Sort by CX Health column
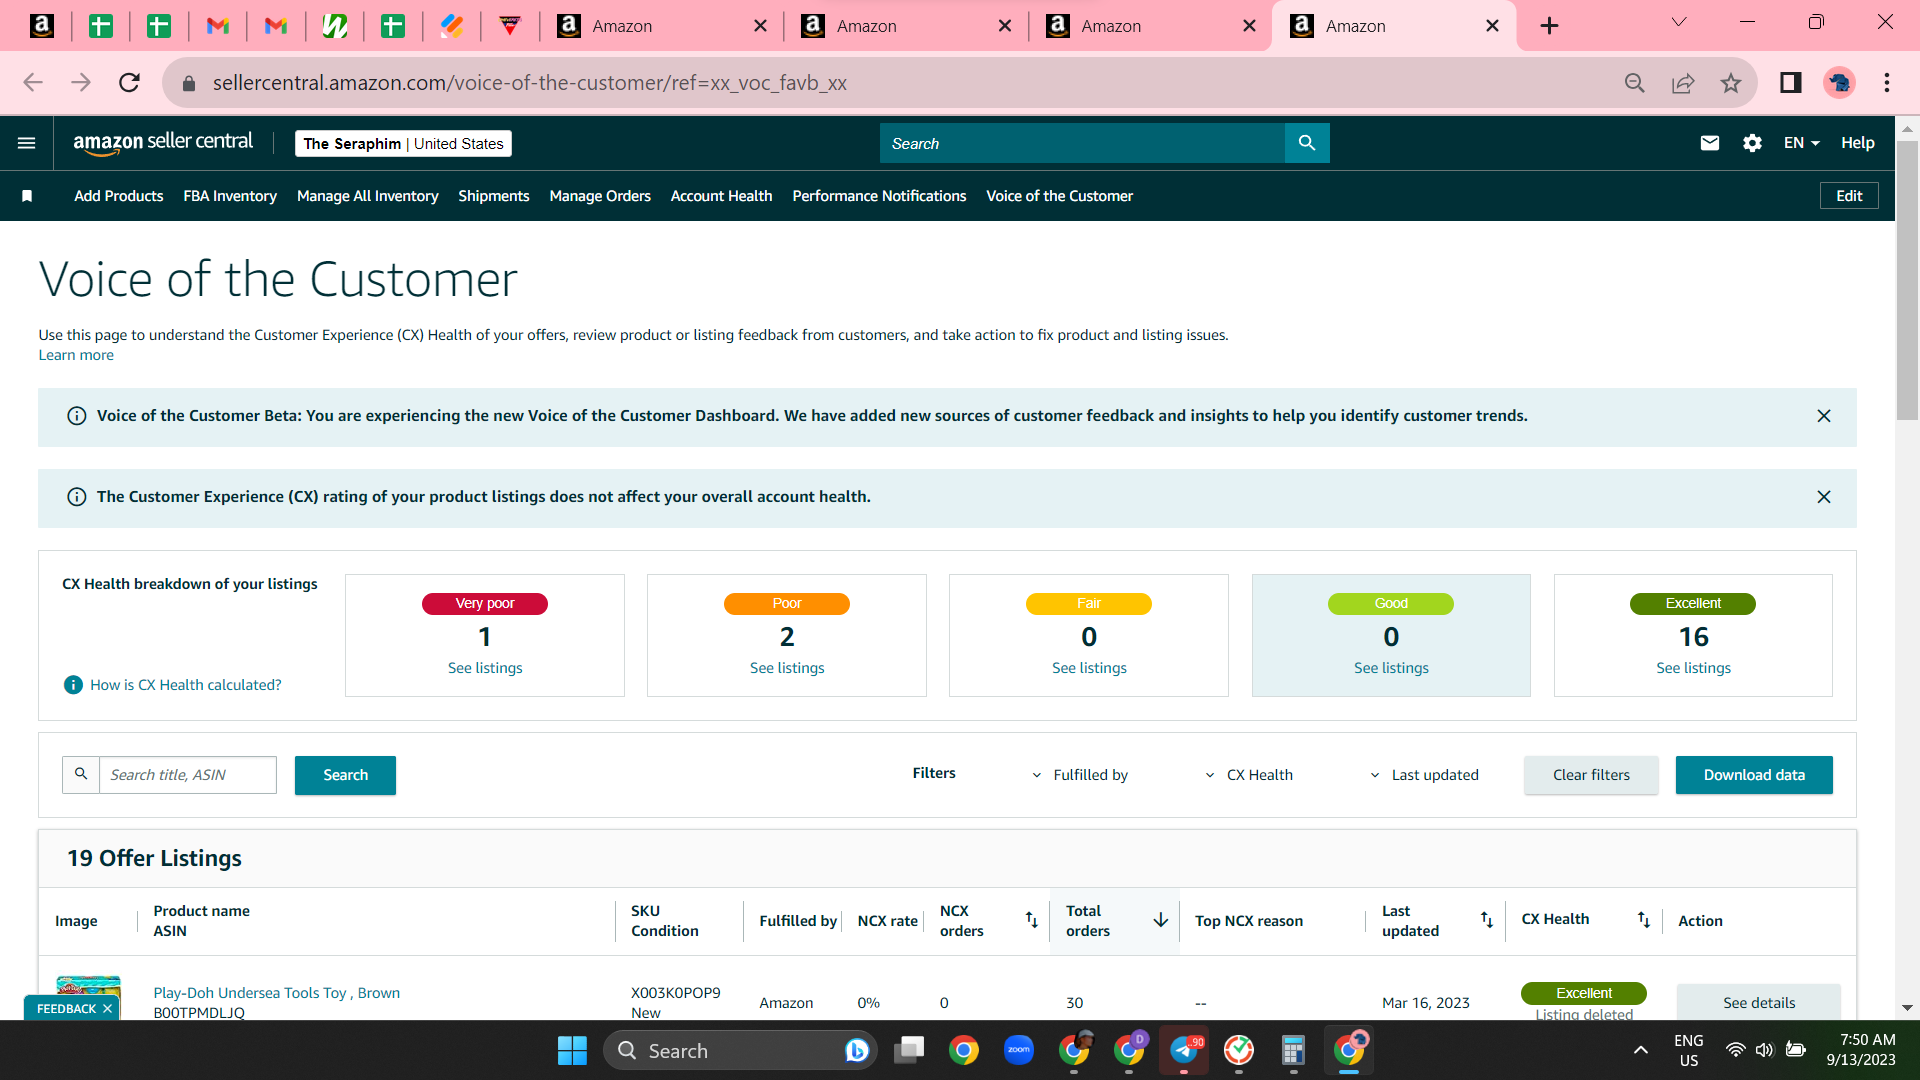The height and width of the screenshot is (1080, 1920). click(1643, 920)
